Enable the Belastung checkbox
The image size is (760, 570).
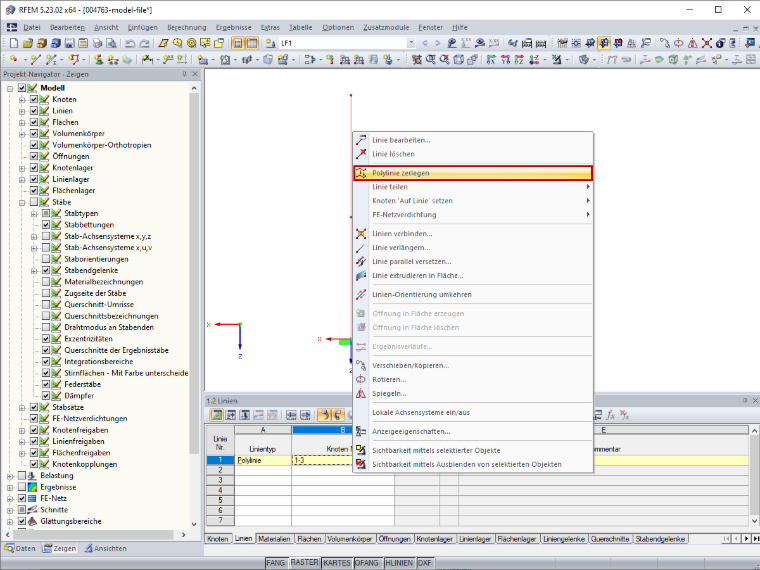[x=22, y=475]
